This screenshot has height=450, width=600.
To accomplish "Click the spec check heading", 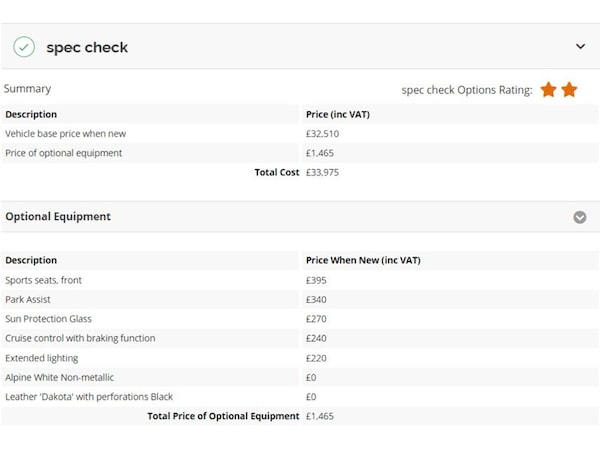I will (x=87, y=47).
